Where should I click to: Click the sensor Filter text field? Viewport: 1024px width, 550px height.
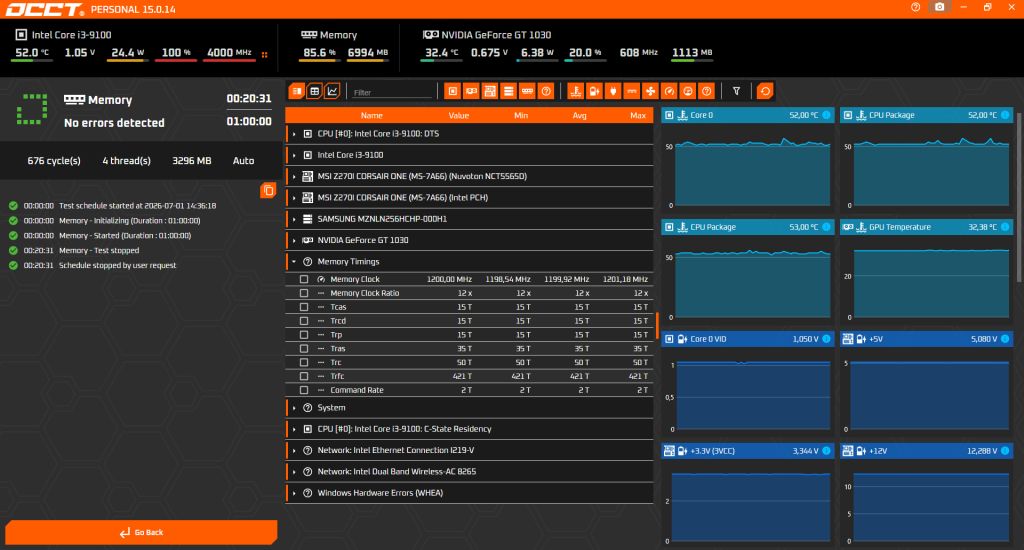392,92
